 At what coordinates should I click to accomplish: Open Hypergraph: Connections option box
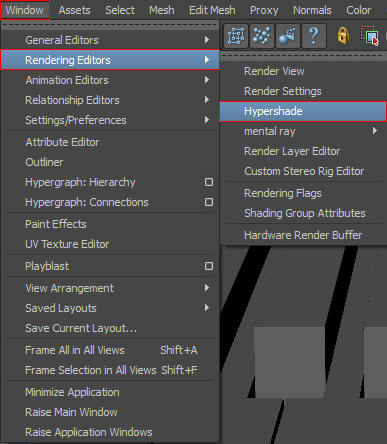click(209, 202)
